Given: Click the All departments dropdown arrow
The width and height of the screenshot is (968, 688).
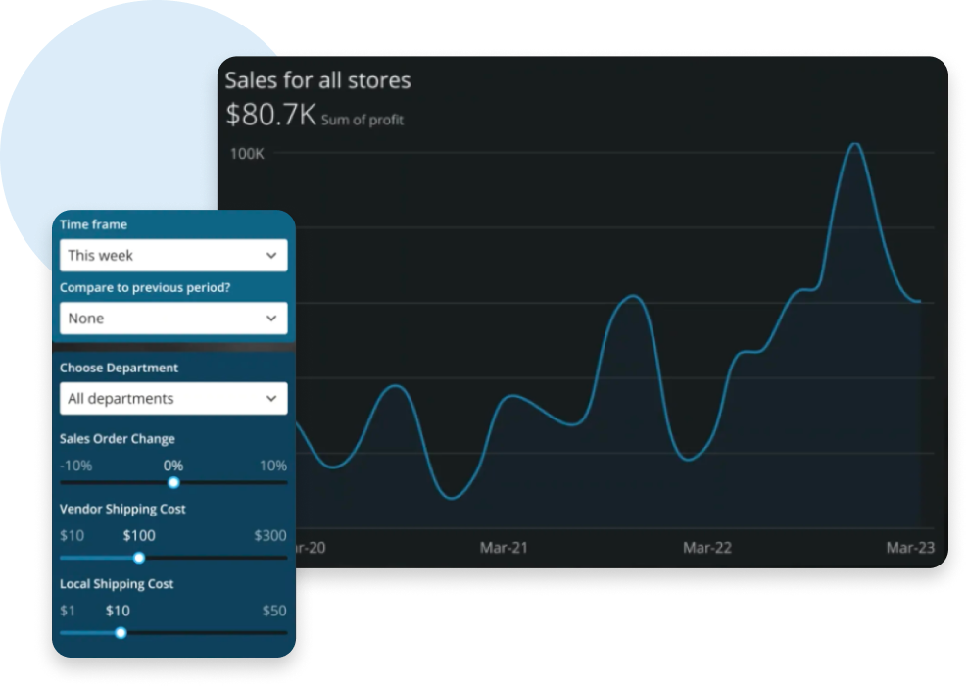Looking at the screenshot, I should pyautogui.click(x=272, y=397).
